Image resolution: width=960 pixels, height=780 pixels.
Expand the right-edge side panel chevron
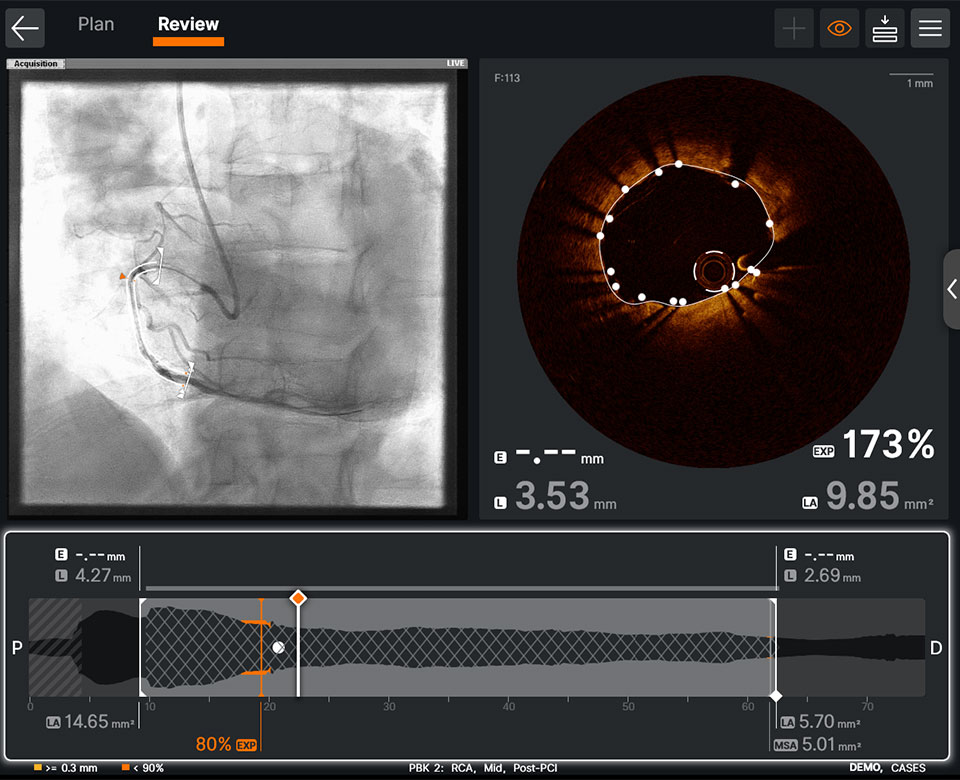tap(951, 290)
